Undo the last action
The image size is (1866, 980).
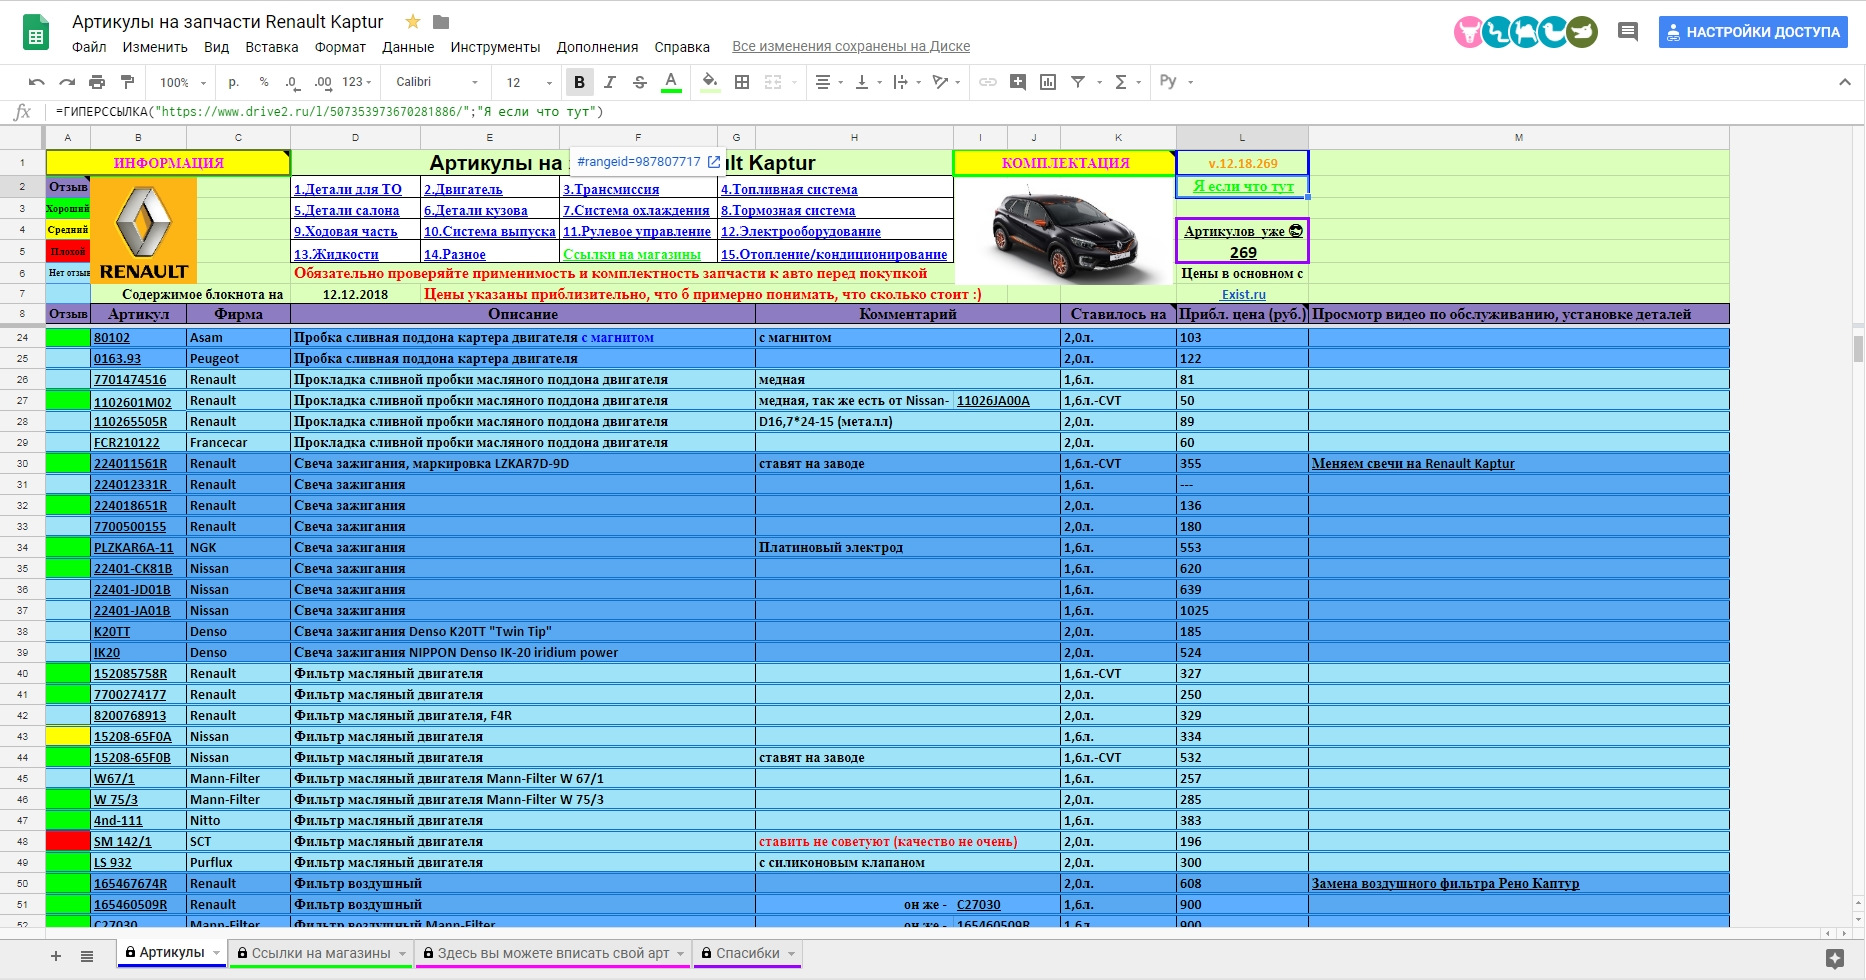point(37,82)
